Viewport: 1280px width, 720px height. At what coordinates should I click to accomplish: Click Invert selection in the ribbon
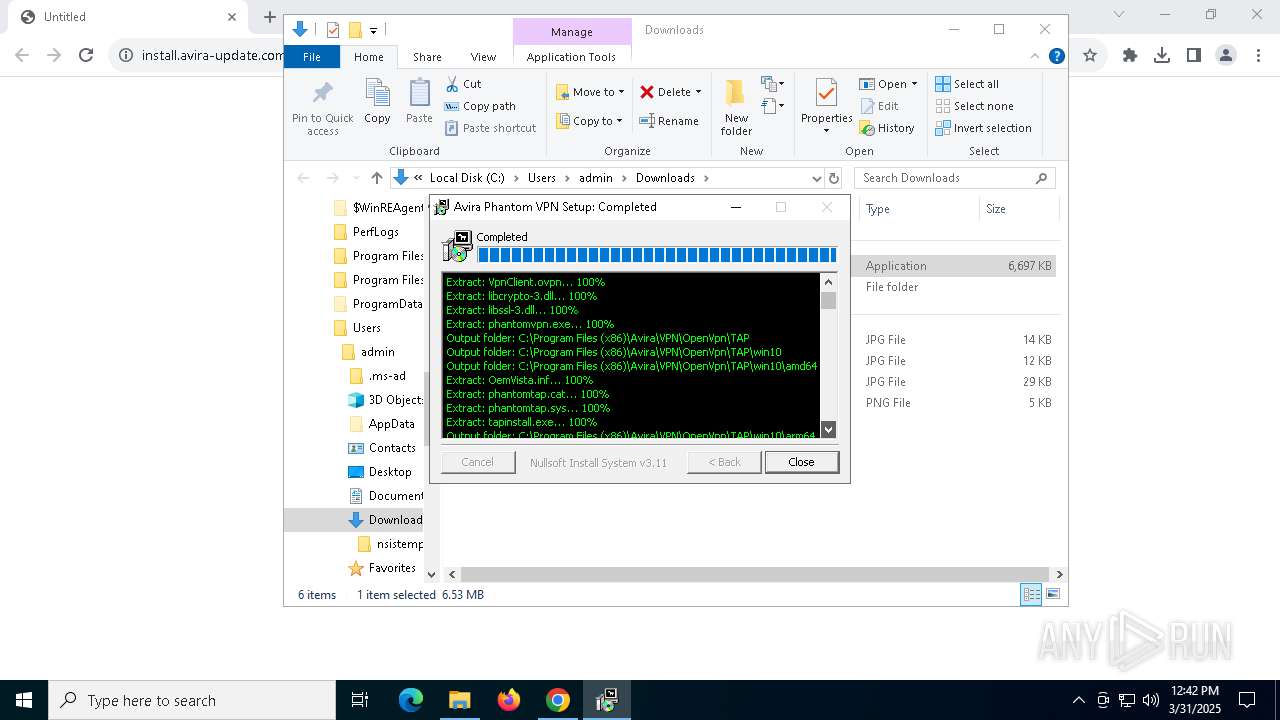(x=983, y=128)
